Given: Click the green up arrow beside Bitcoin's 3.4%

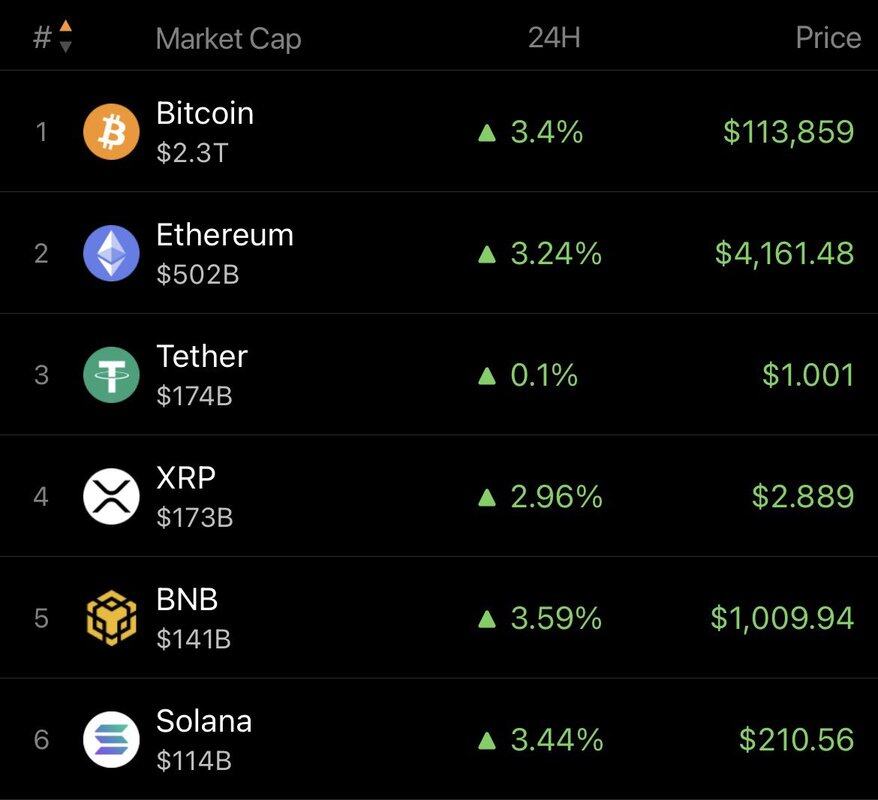Looking at the screenshot, I should [x=487, y=133].
